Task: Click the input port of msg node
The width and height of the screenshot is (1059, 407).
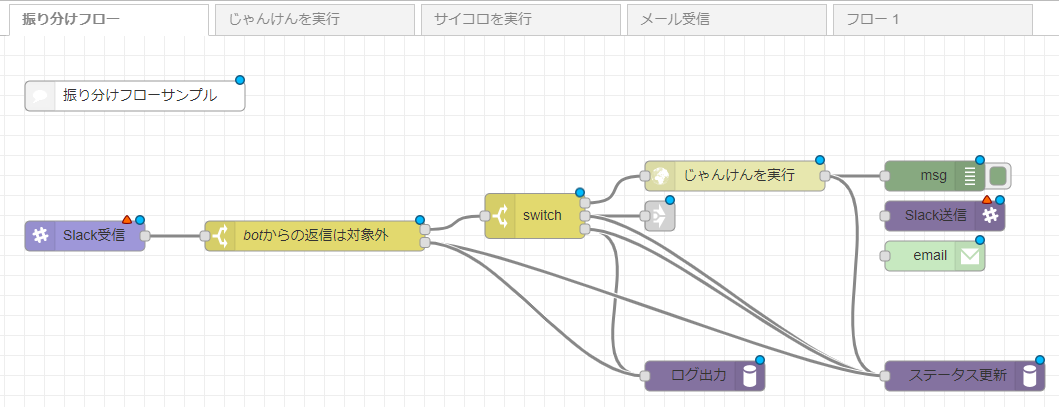Action: point(885,176)
